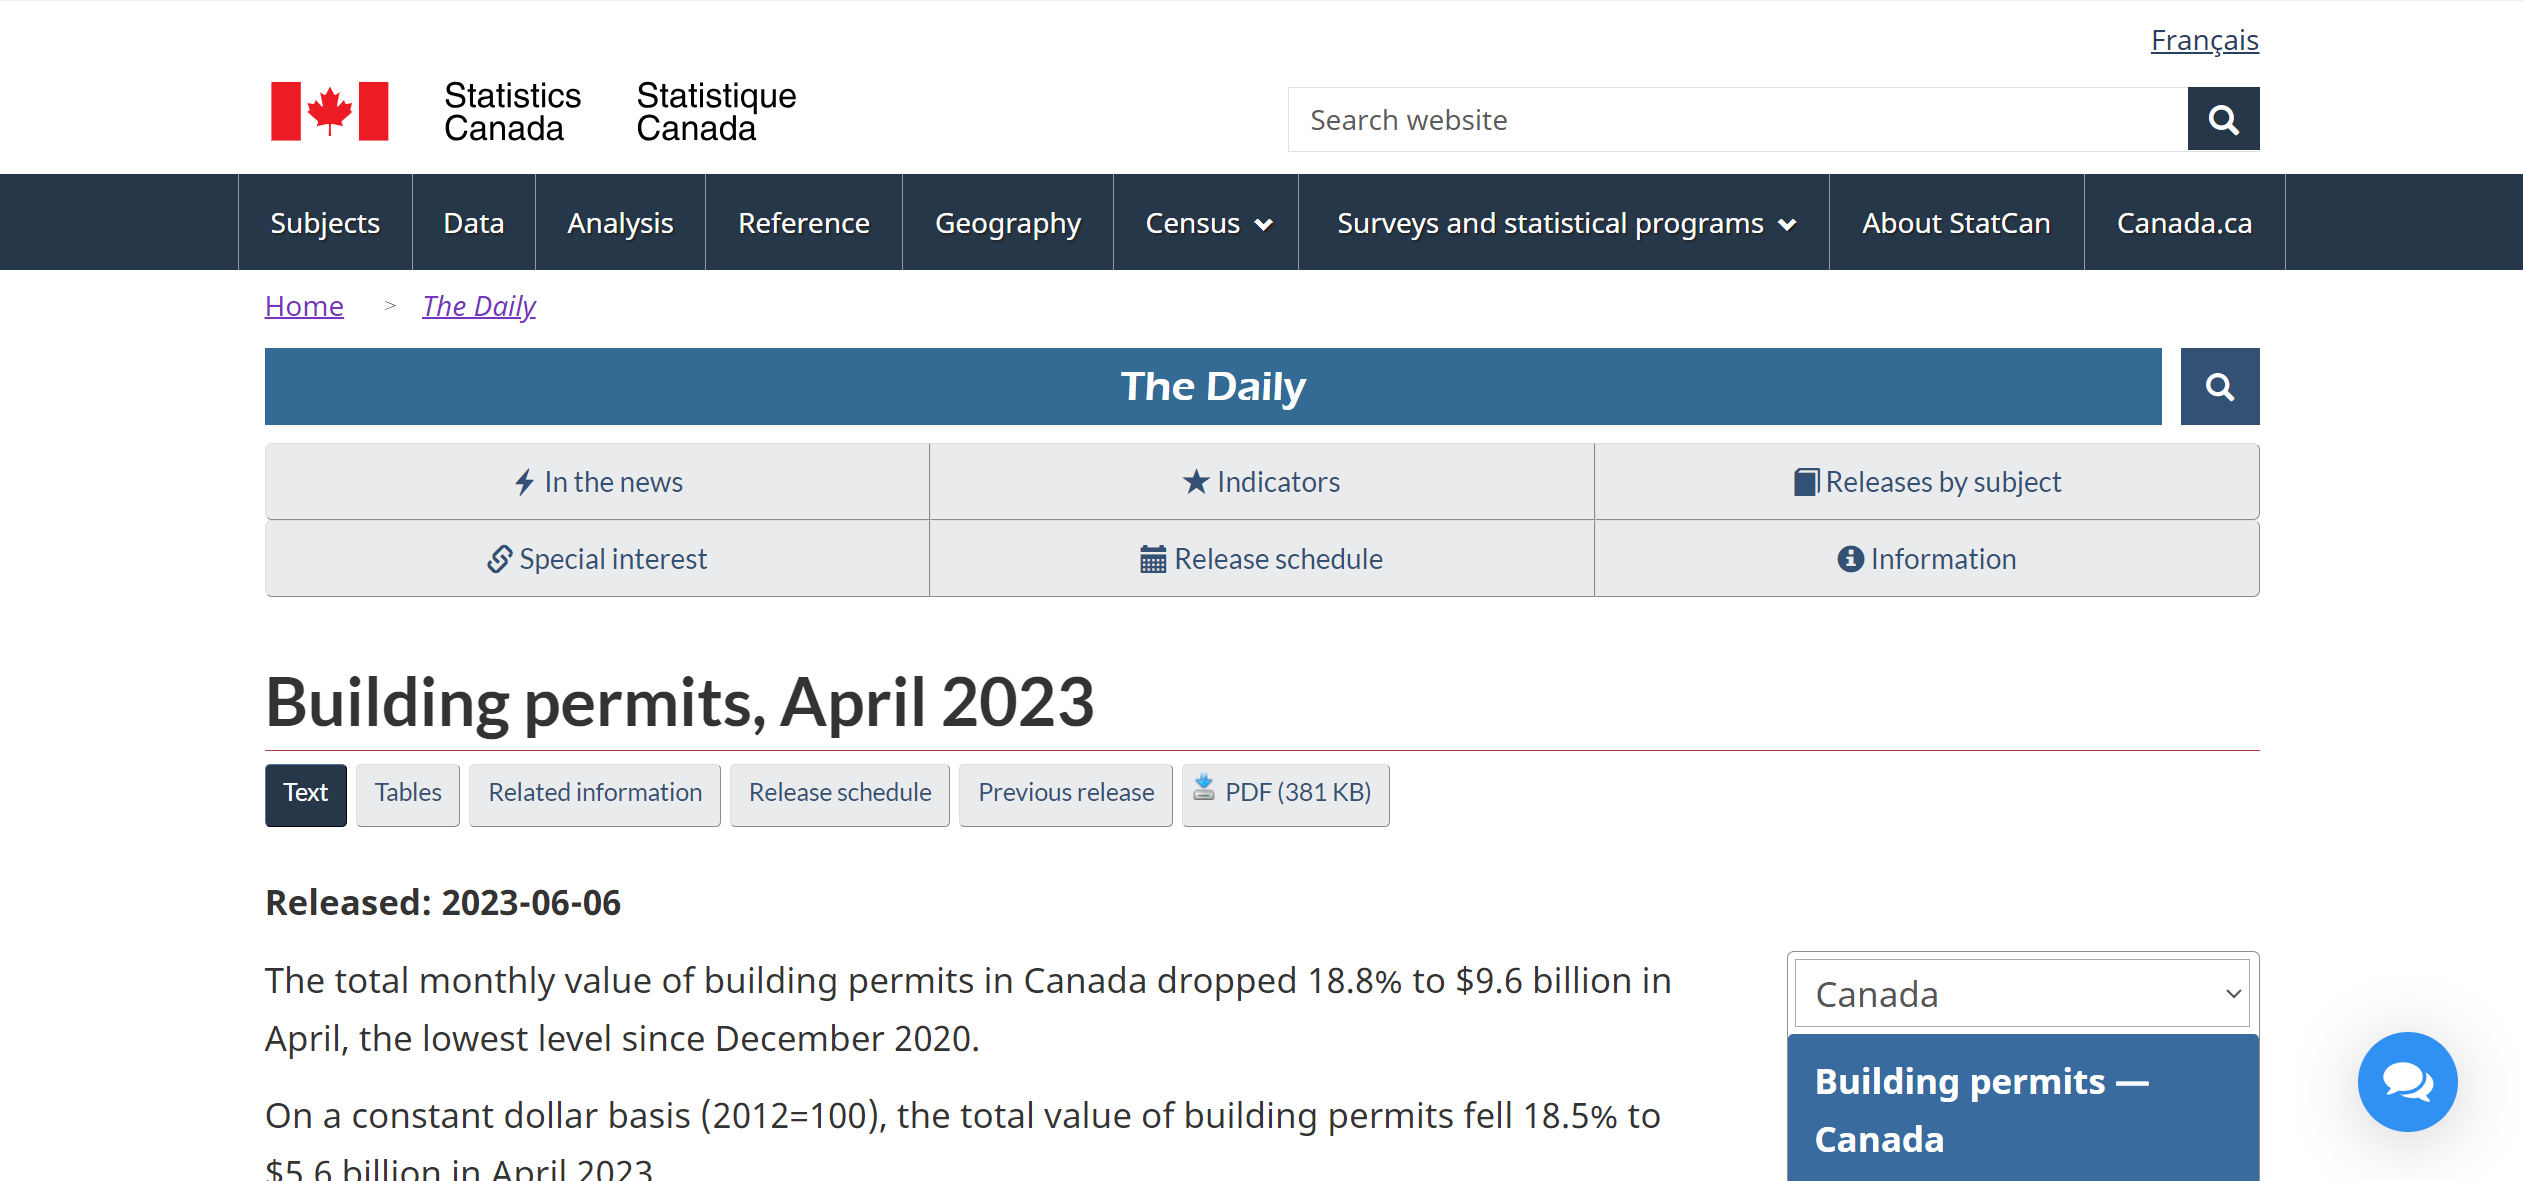Image resolution: width=2523 pixels, height=1181 pixels.
Task: Open the Subjects menu item
Action: pyautogui.click(x=325, y=223)
